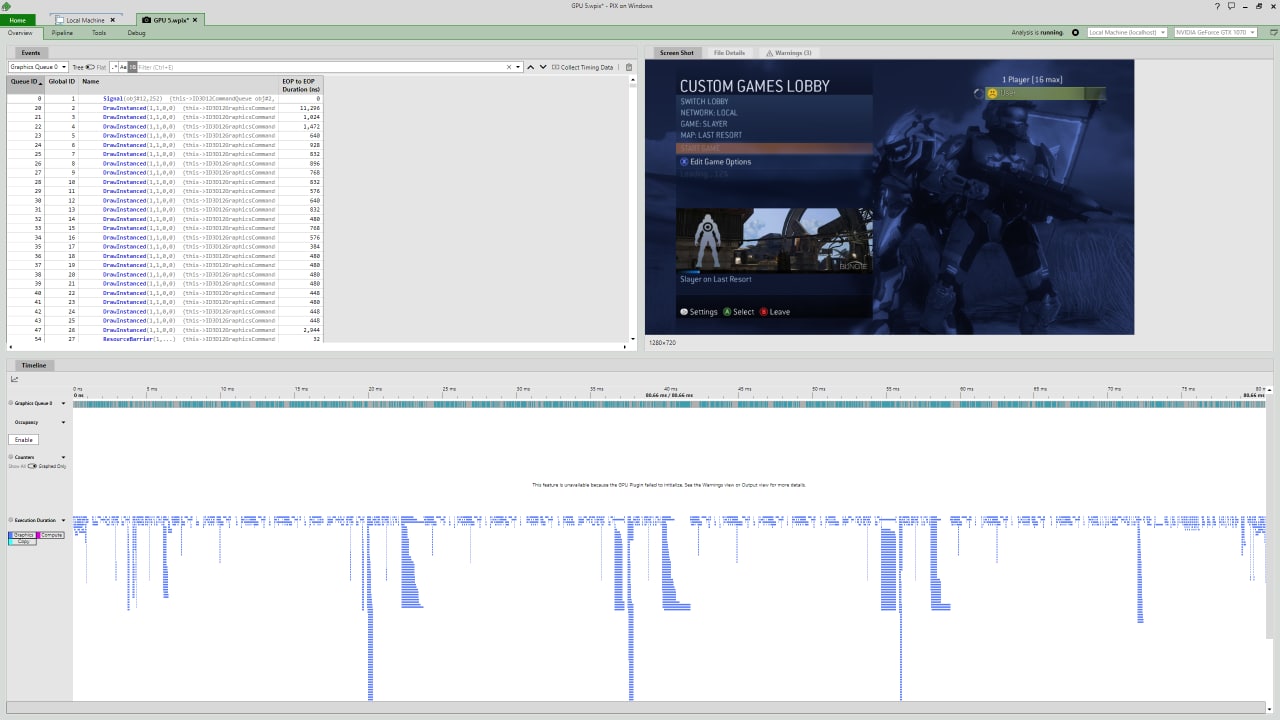Screen dimensions: 1280x720
Task: Click the timeline graph icon
Action: 15,379
